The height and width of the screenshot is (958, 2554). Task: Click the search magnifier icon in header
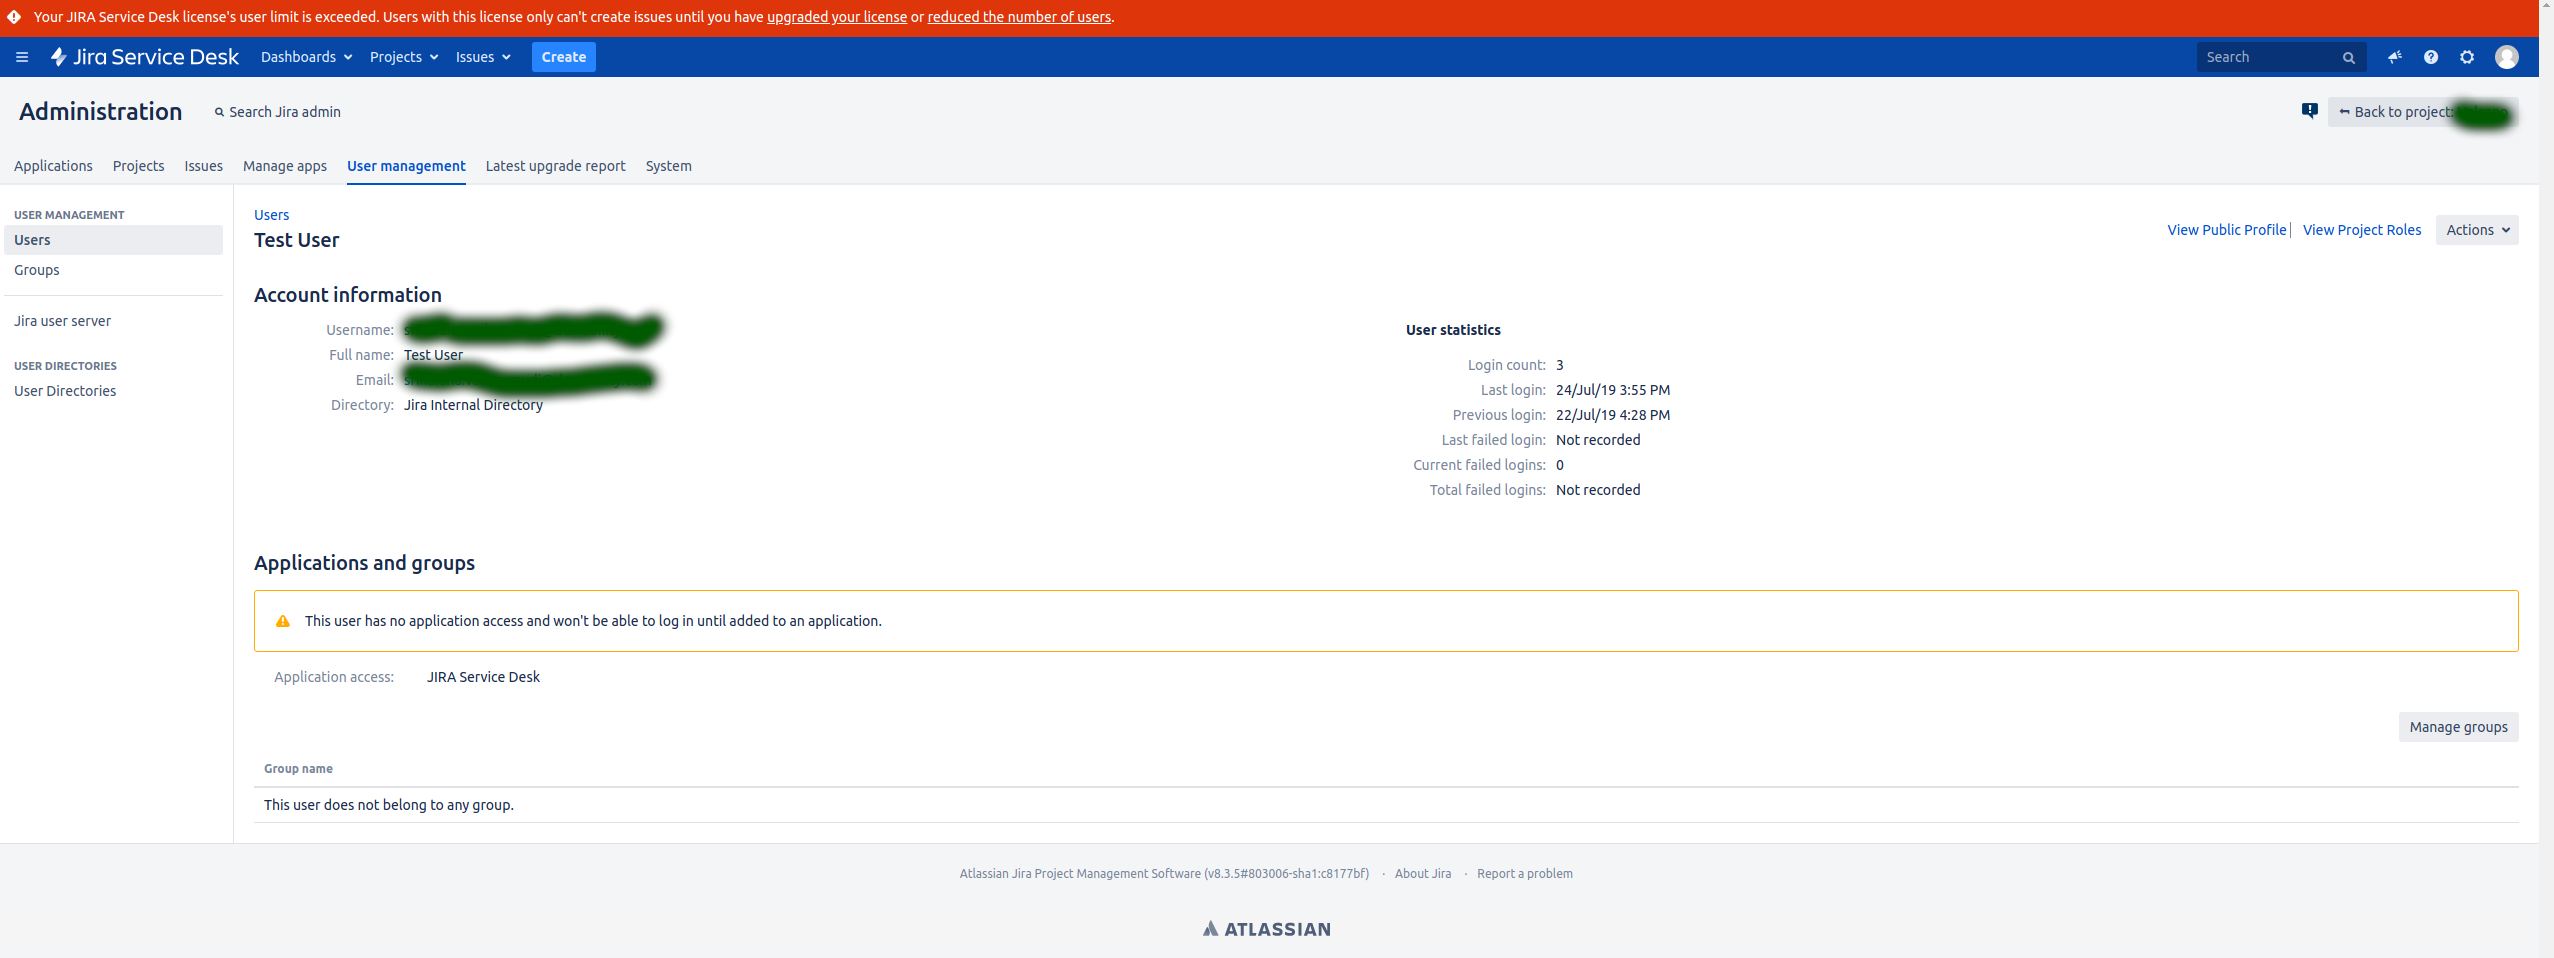2349,58
